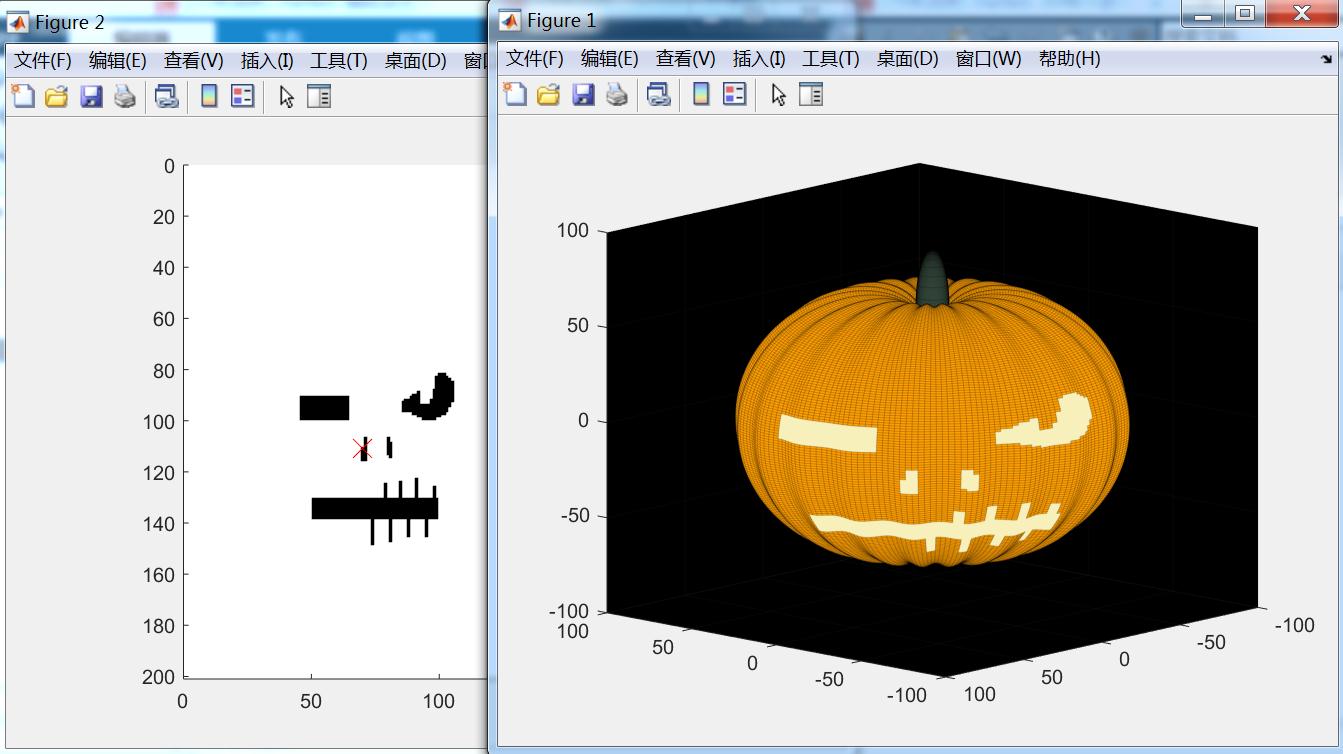This screenshot has height=754, width=1343.
Task: Open Property Inspector icon in Figure 1
Action: pyautogui.click(x=811, y=95)
